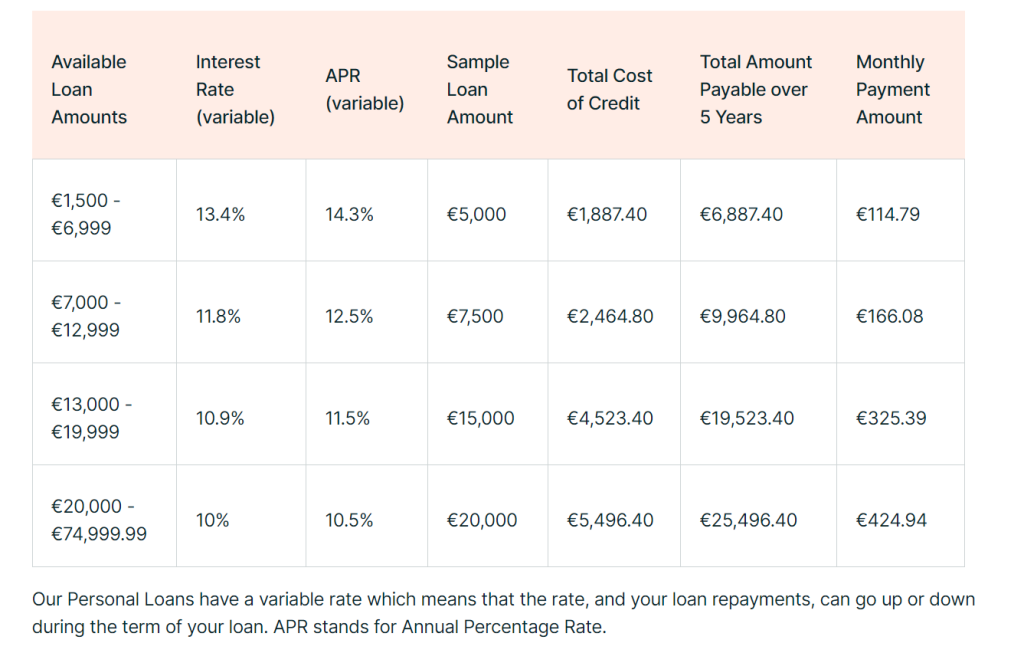The width and height of the screenshot is (1024, 653).
Task: Select the Sample Loan Amount header
Action: click(479, 89)
